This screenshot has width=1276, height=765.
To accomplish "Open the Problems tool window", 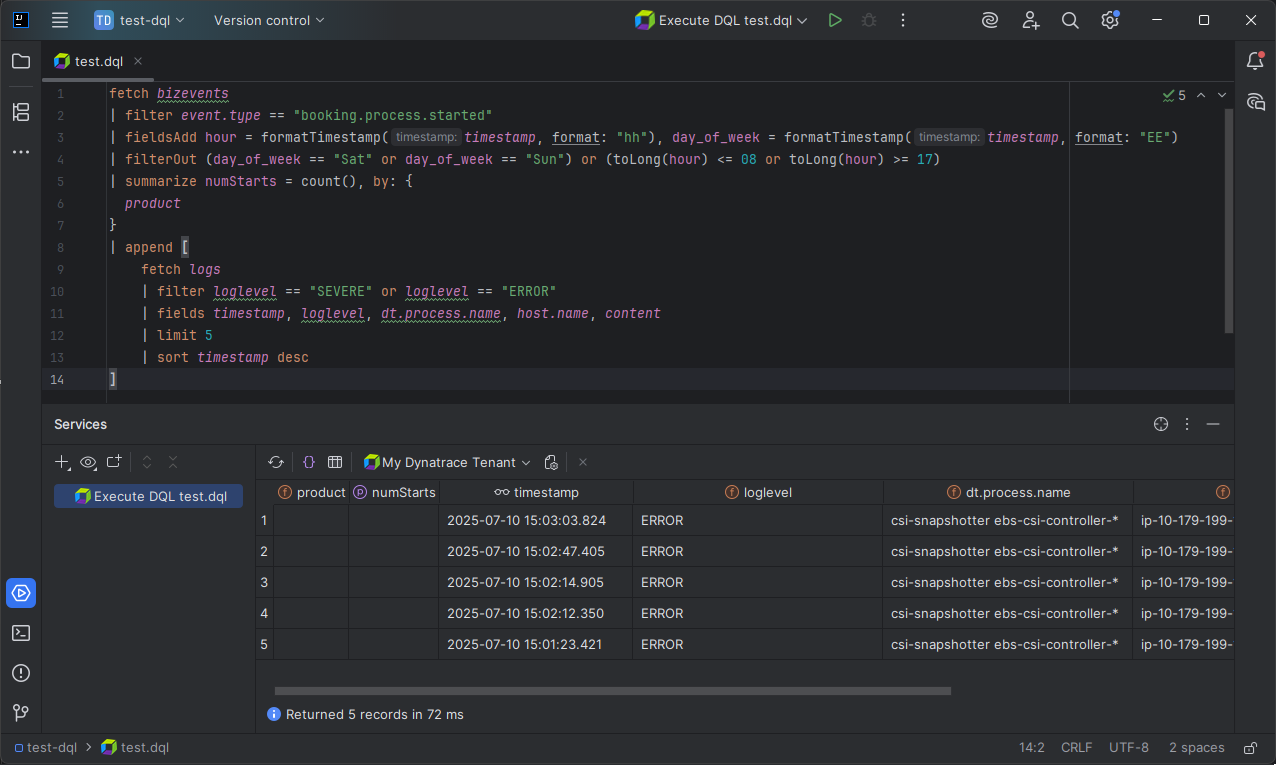I will (x=21, y=672).
